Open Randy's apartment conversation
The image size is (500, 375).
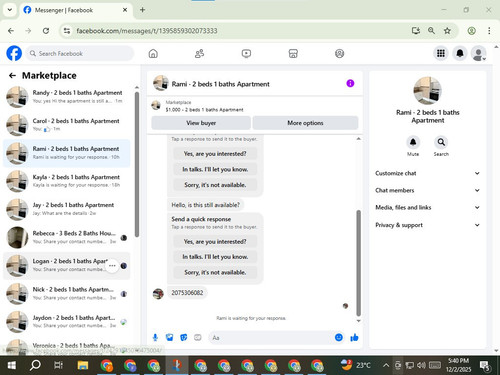[67, 97]
